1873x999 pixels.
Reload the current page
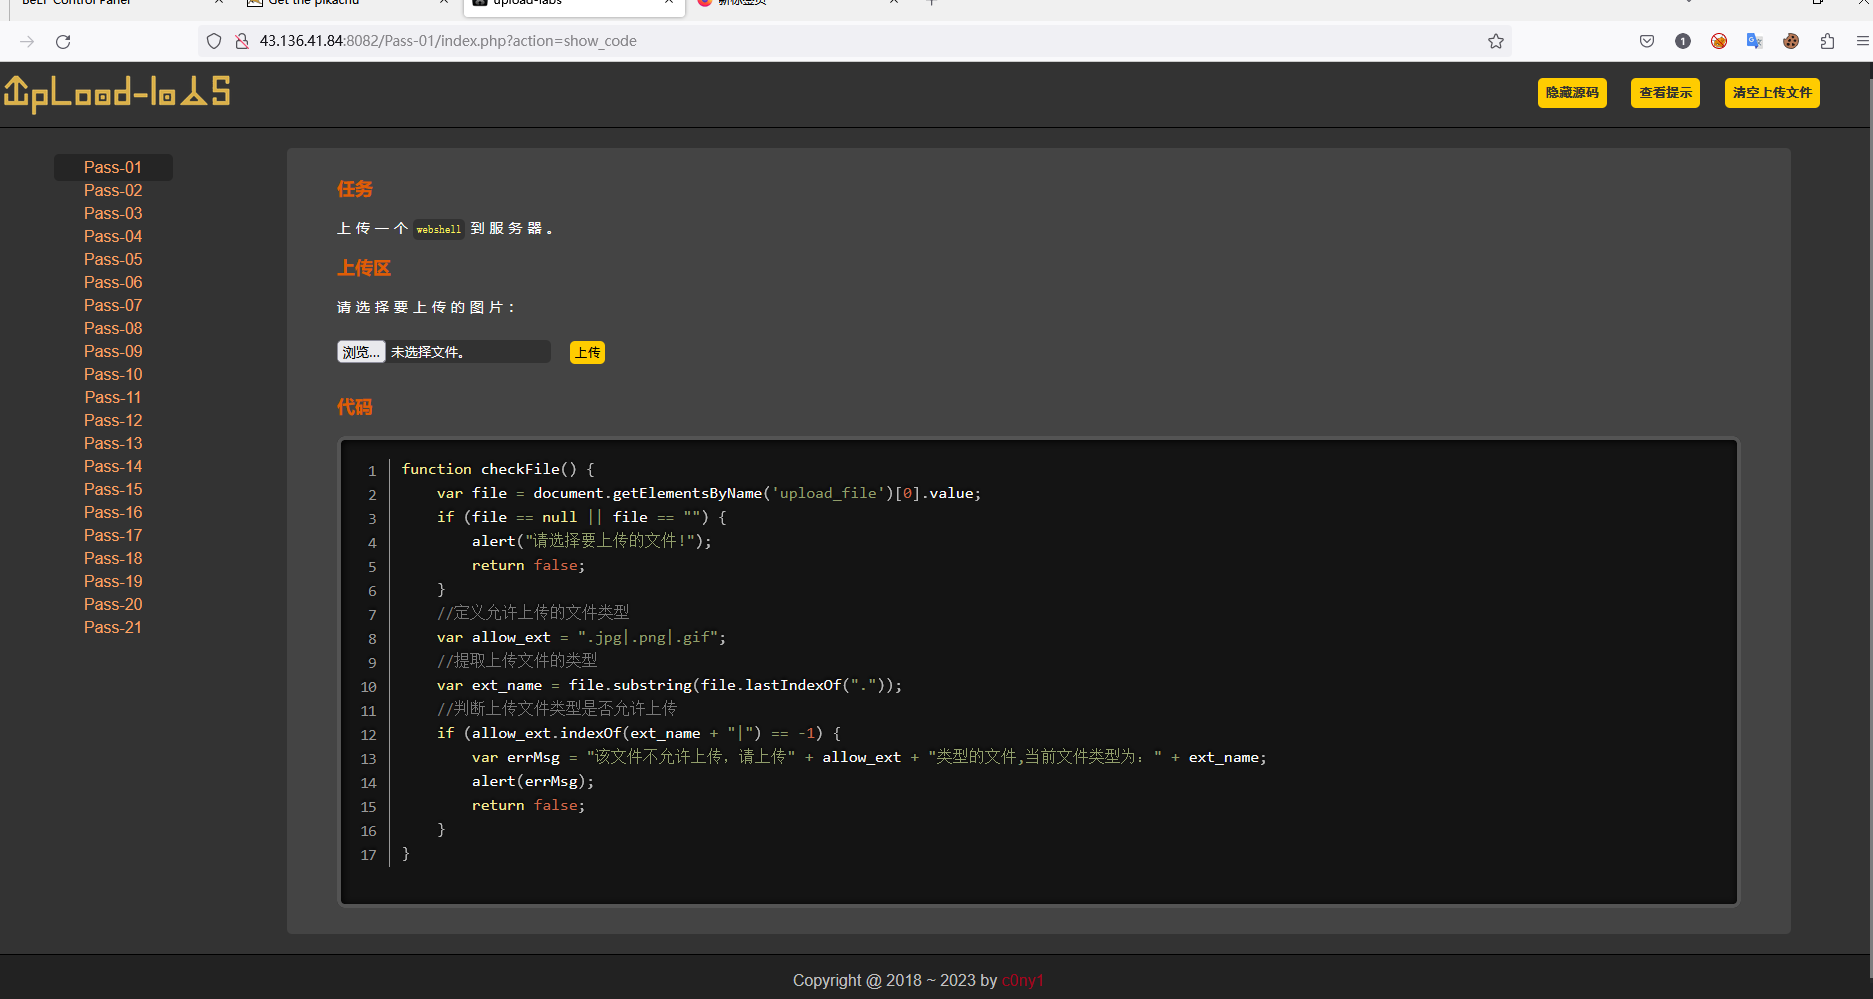click(63, 41)
